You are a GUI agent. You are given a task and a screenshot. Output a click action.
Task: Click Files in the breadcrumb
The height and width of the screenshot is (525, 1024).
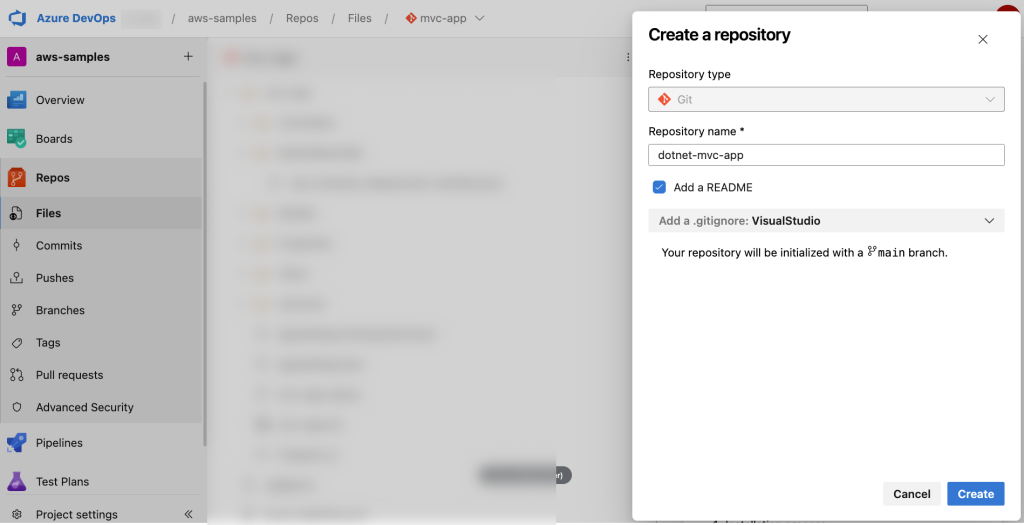pyautogui.click(x=360, y=18)
